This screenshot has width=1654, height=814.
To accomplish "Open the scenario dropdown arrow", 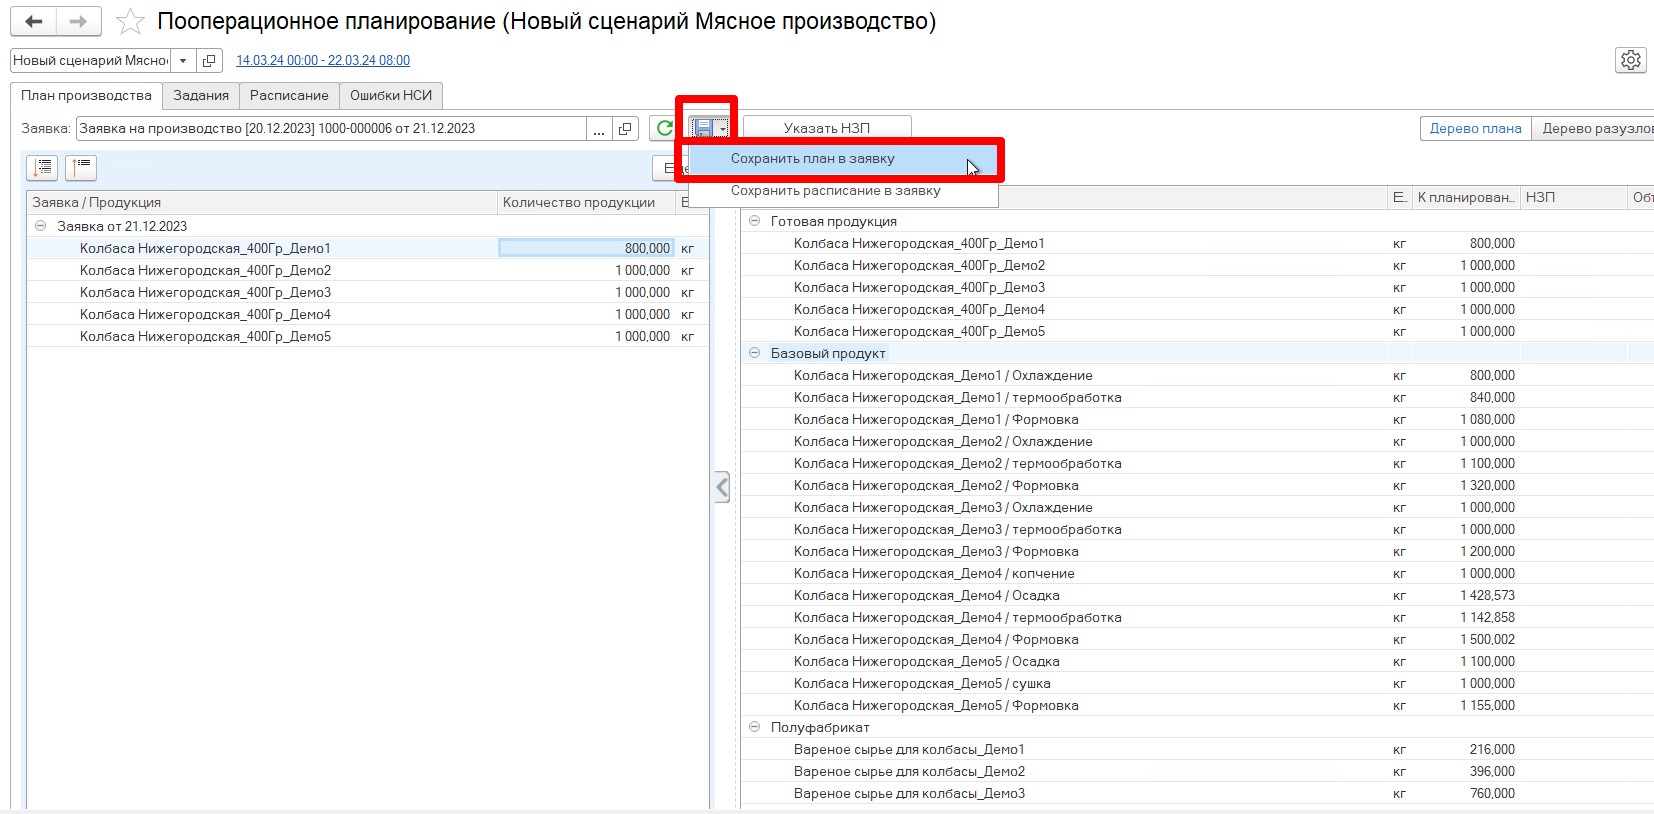I will pyautogui.click(x=183, y=61).
